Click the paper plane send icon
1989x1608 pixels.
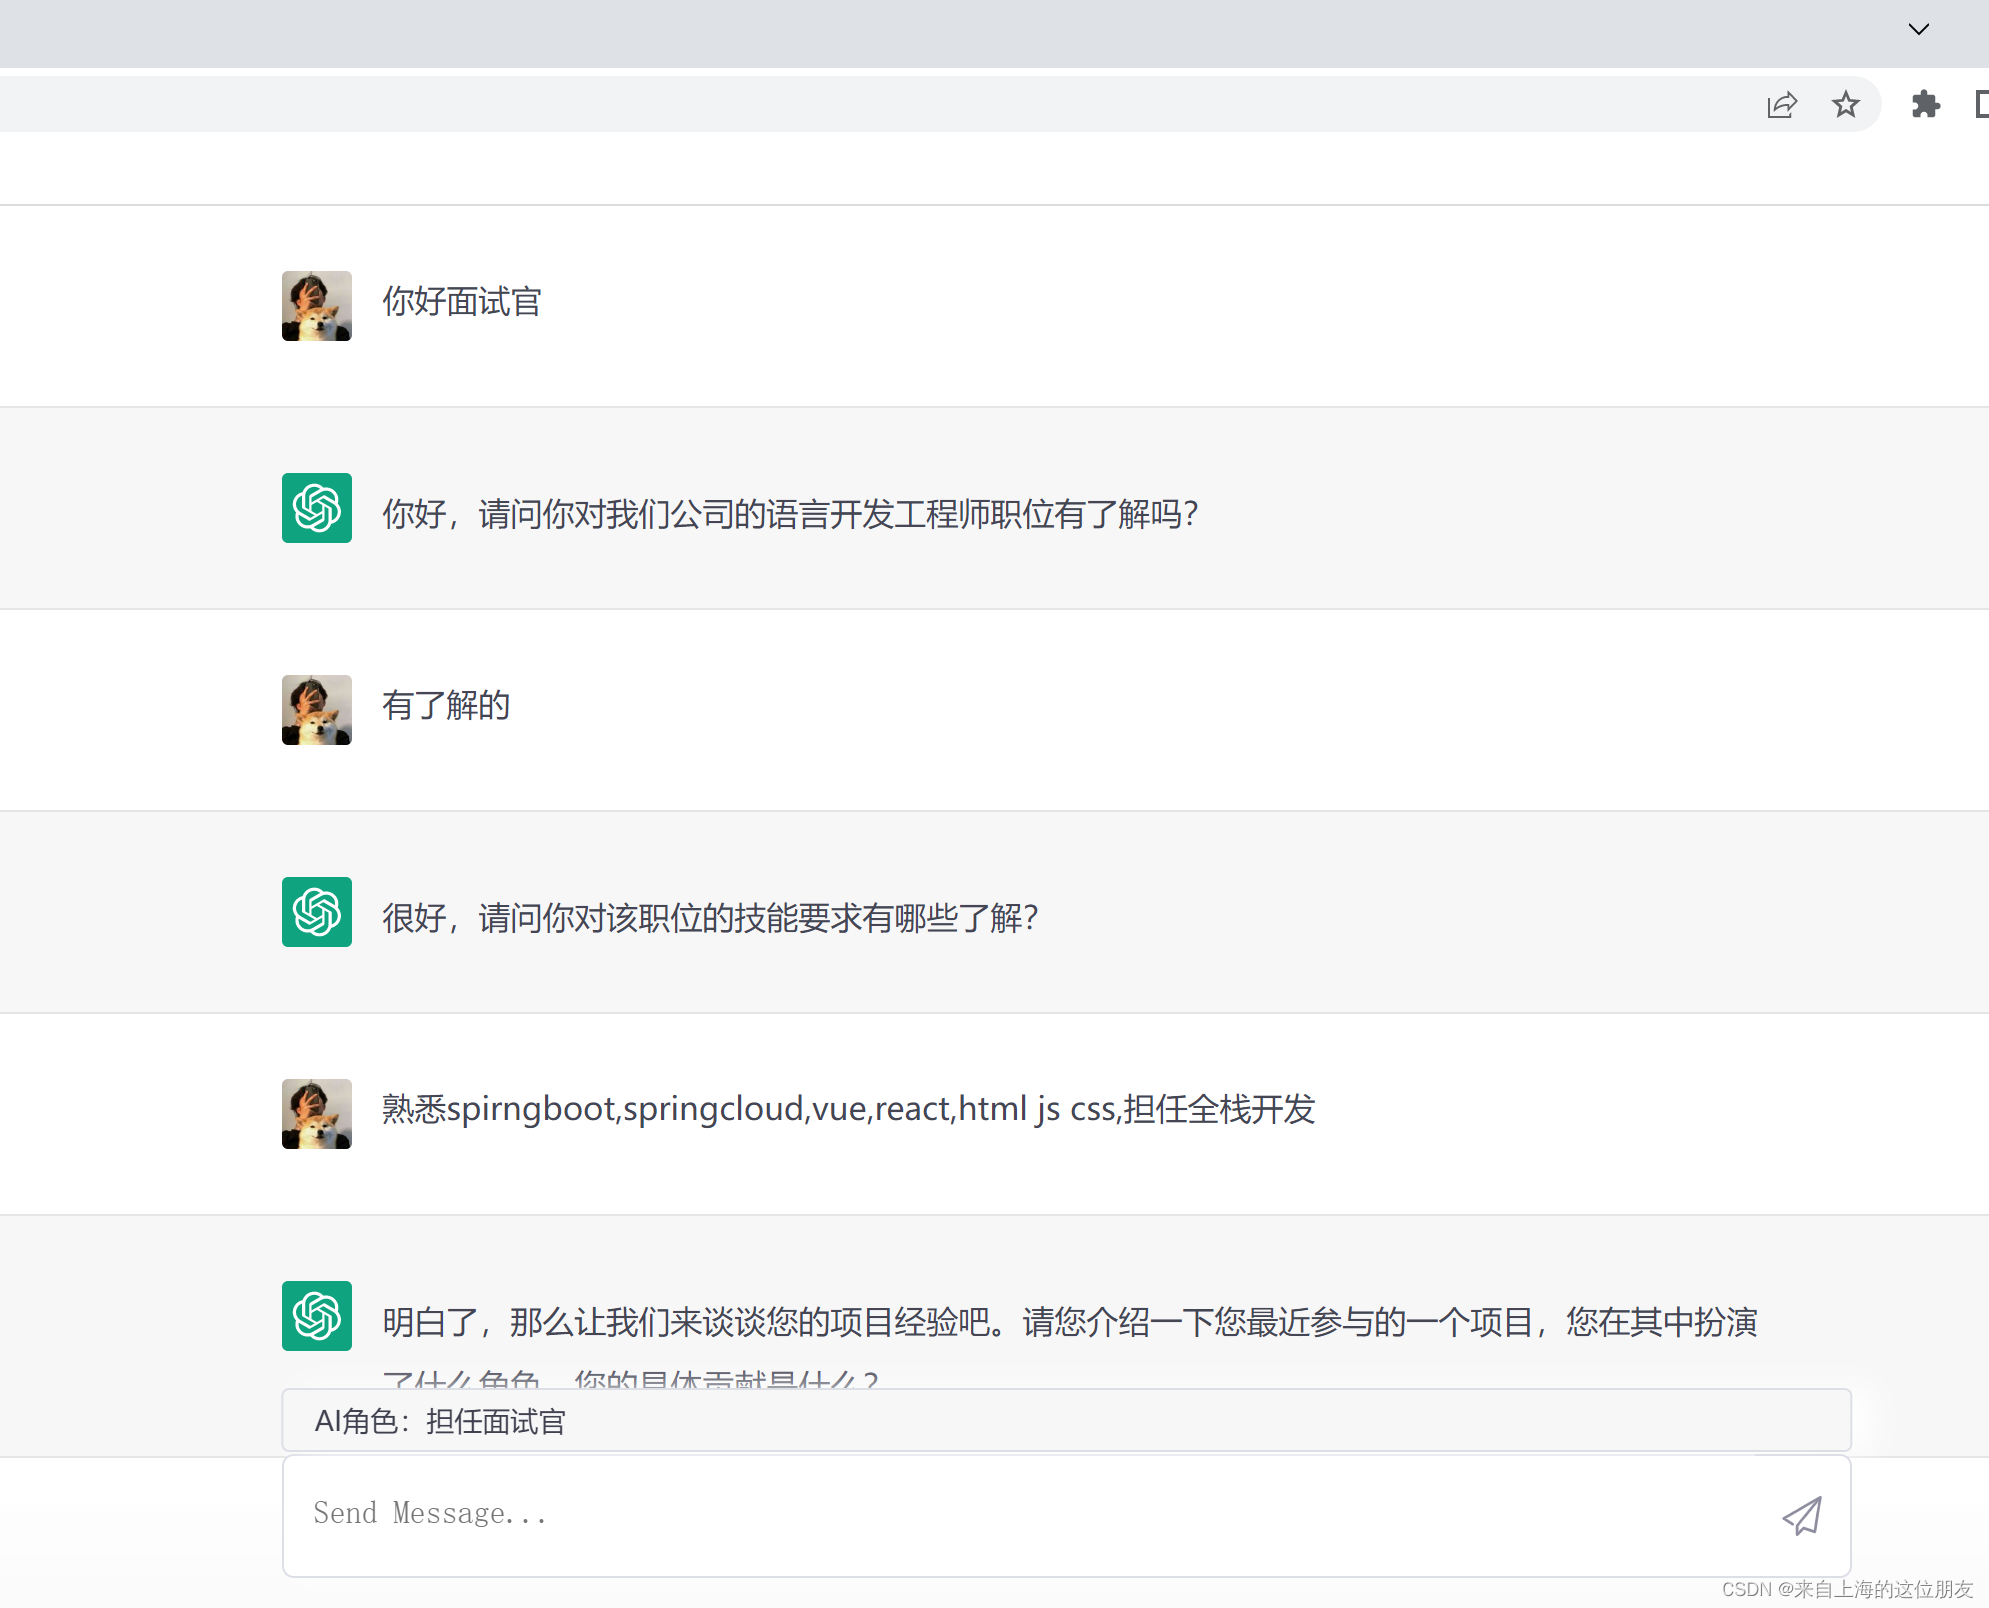point(1802,1516)
